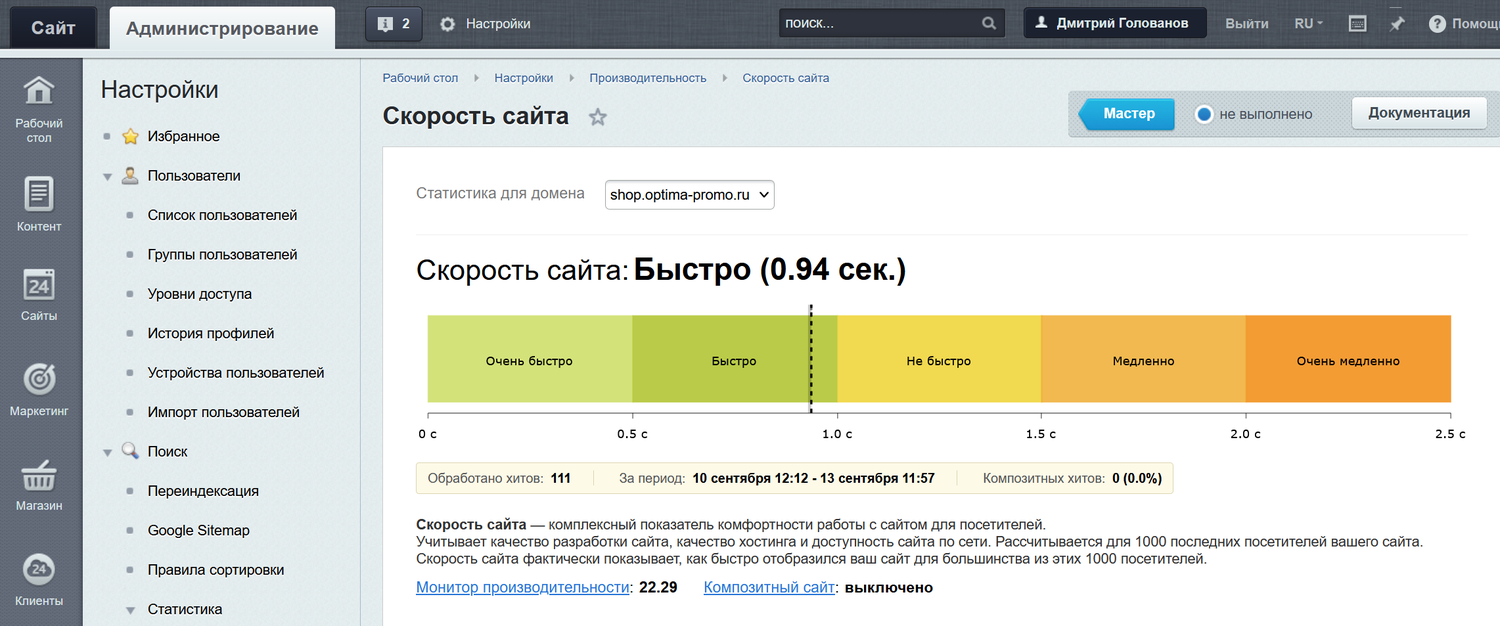Click the pin panel icon
Image resolution: width=1500 pixels, height=626 pixels.
click(1397, 24)
